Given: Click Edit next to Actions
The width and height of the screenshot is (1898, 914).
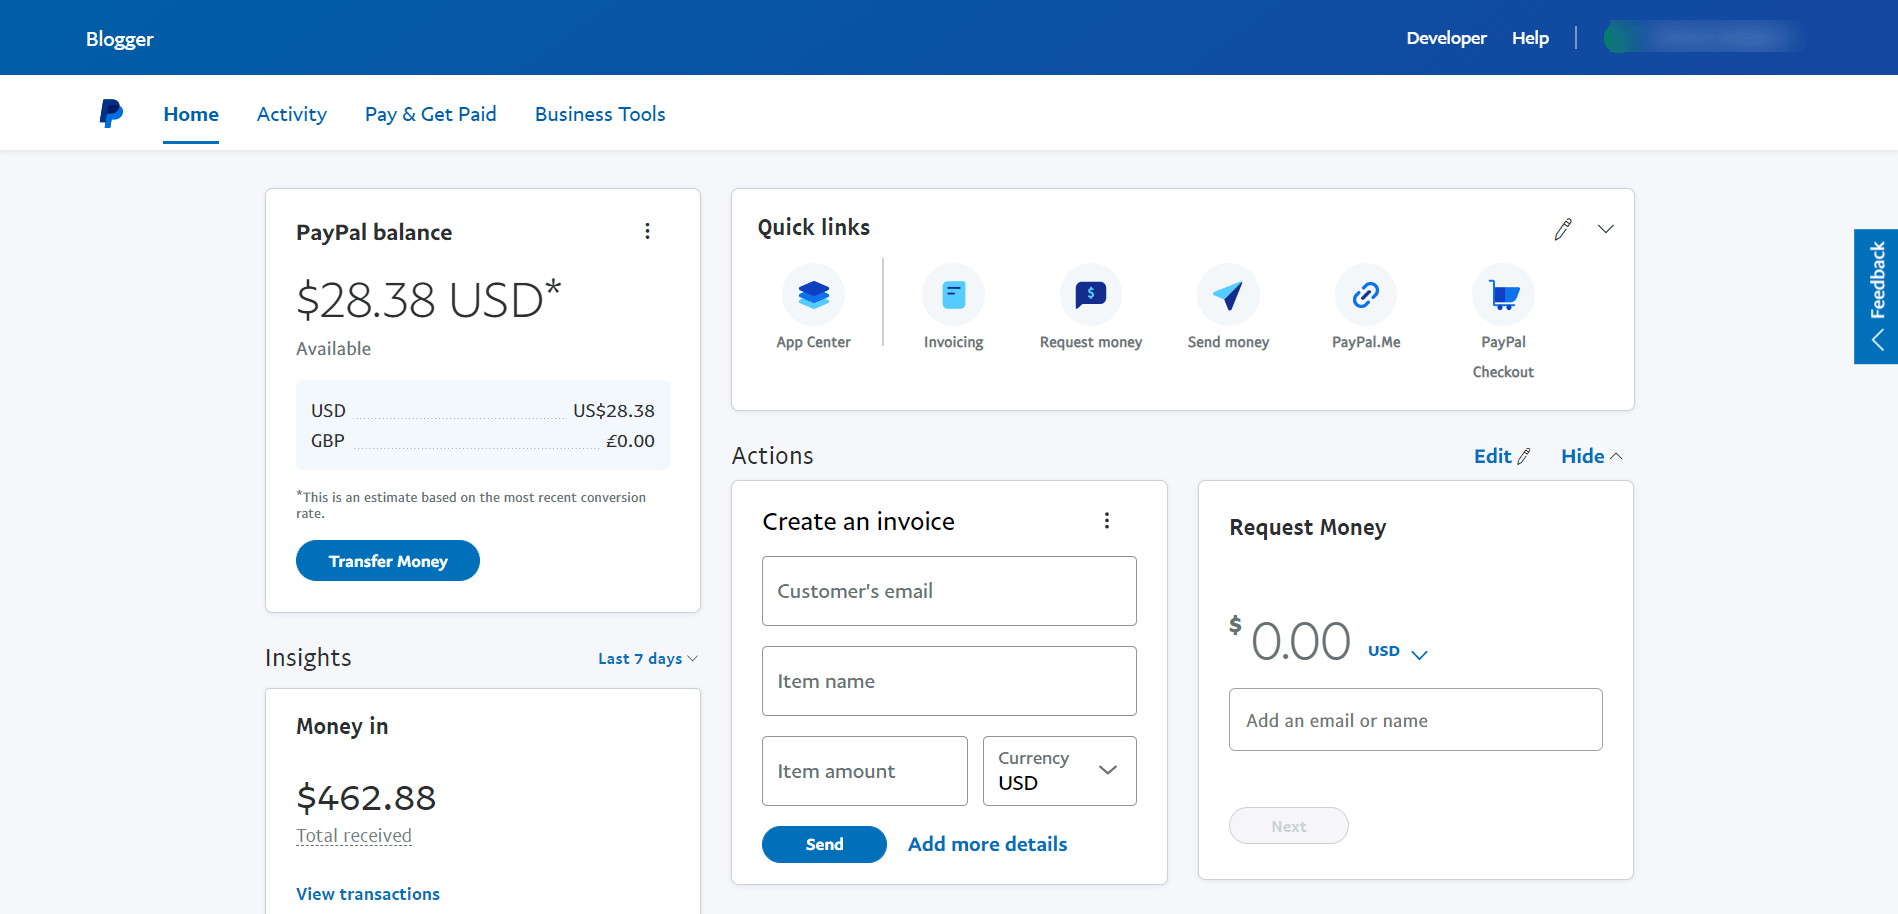Looking at the screenshot, I should (1502, 456).
